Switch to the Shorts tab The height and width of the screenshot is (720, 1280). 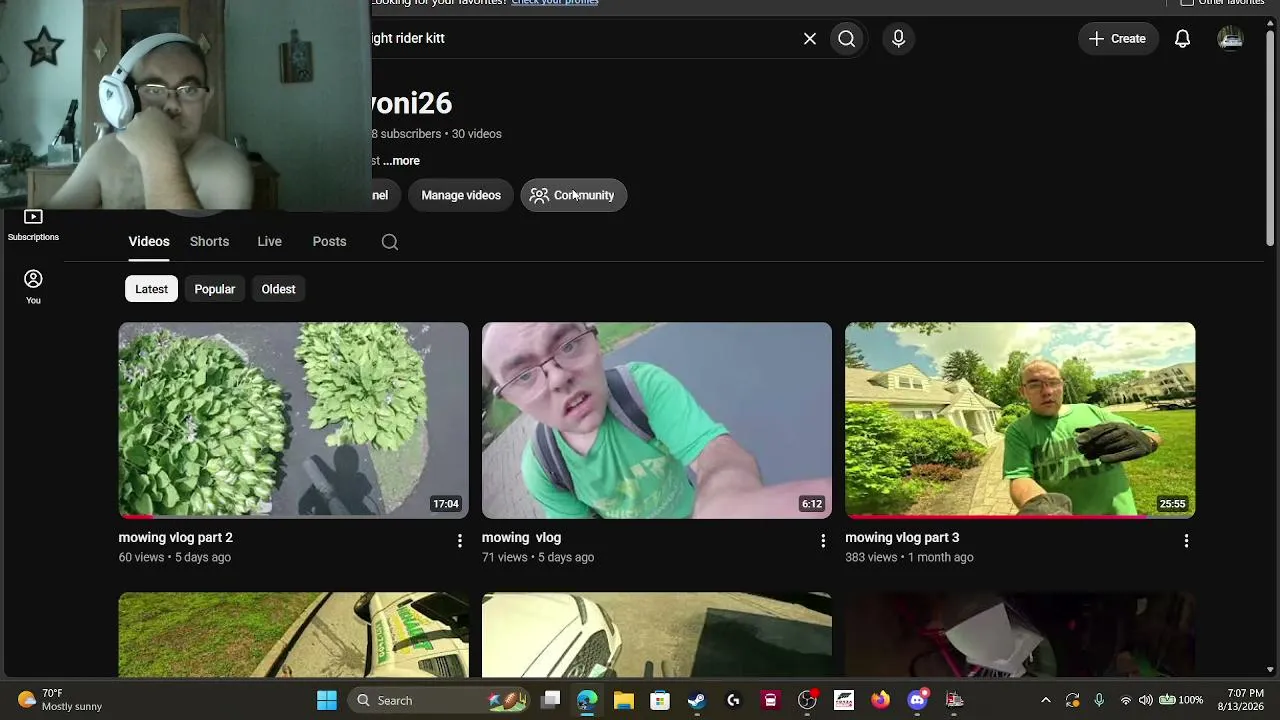(x=209, y=242)
